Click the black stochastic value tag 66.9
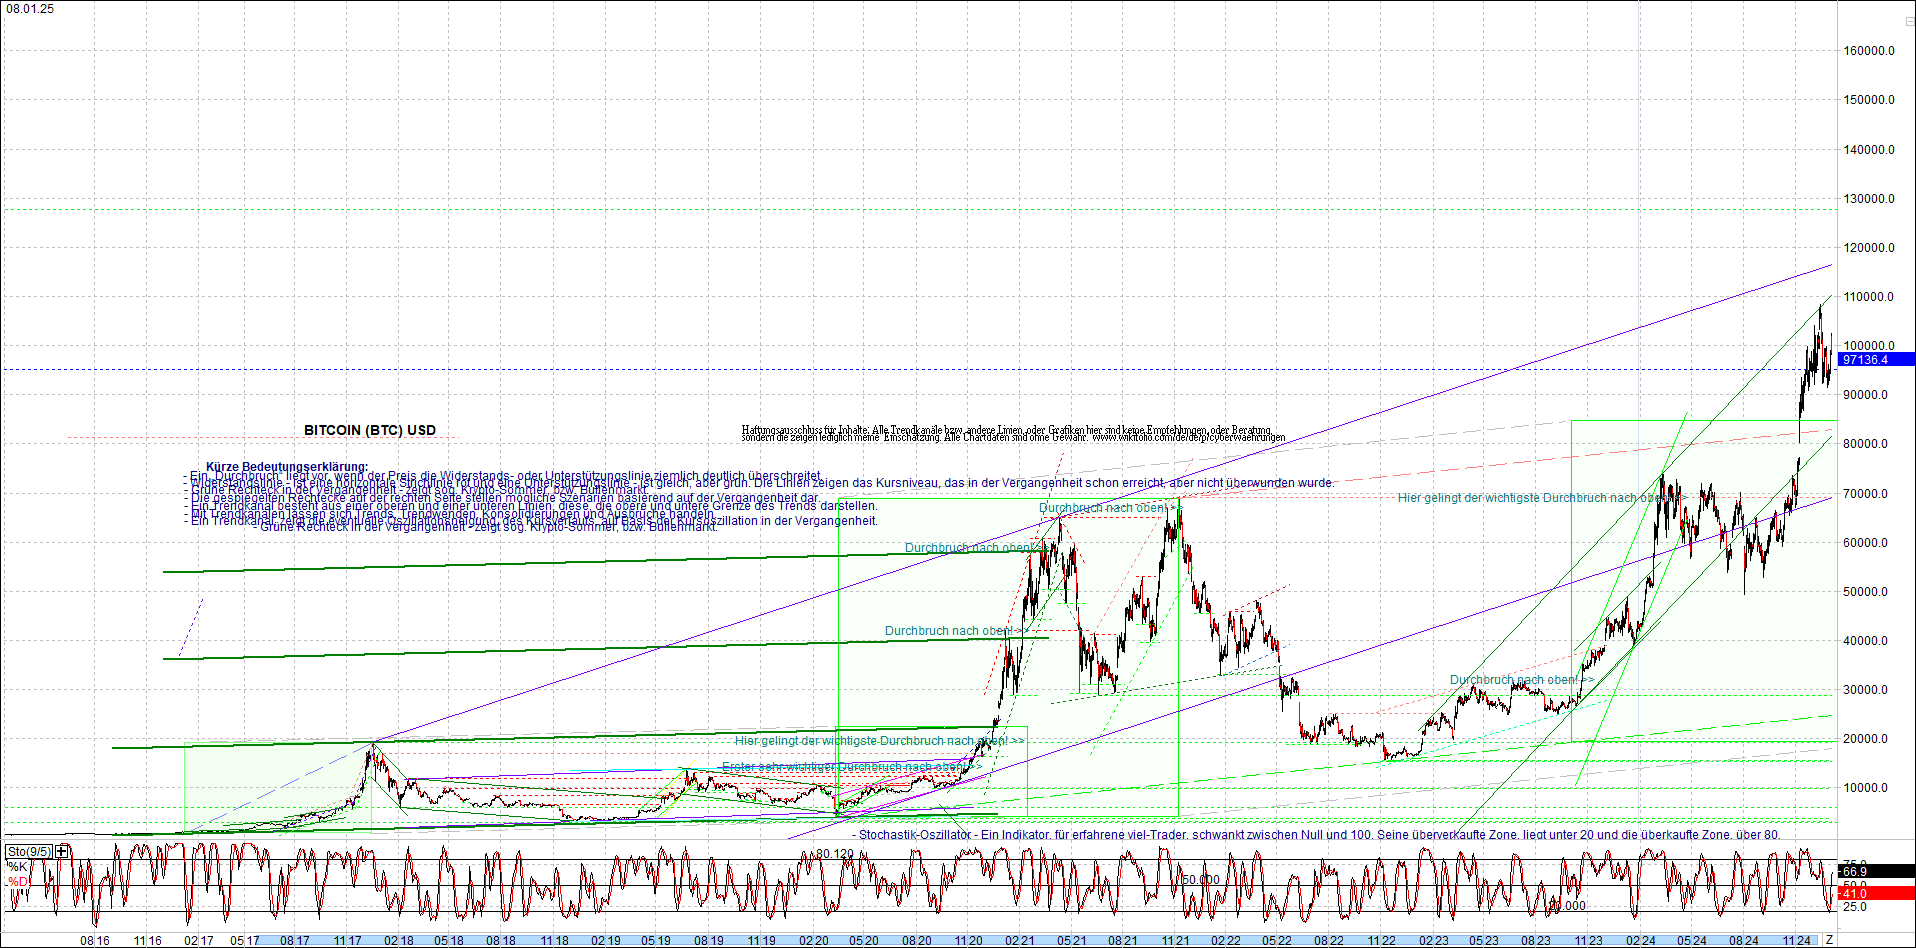The image size is (1916, 948). point(1876,871)
